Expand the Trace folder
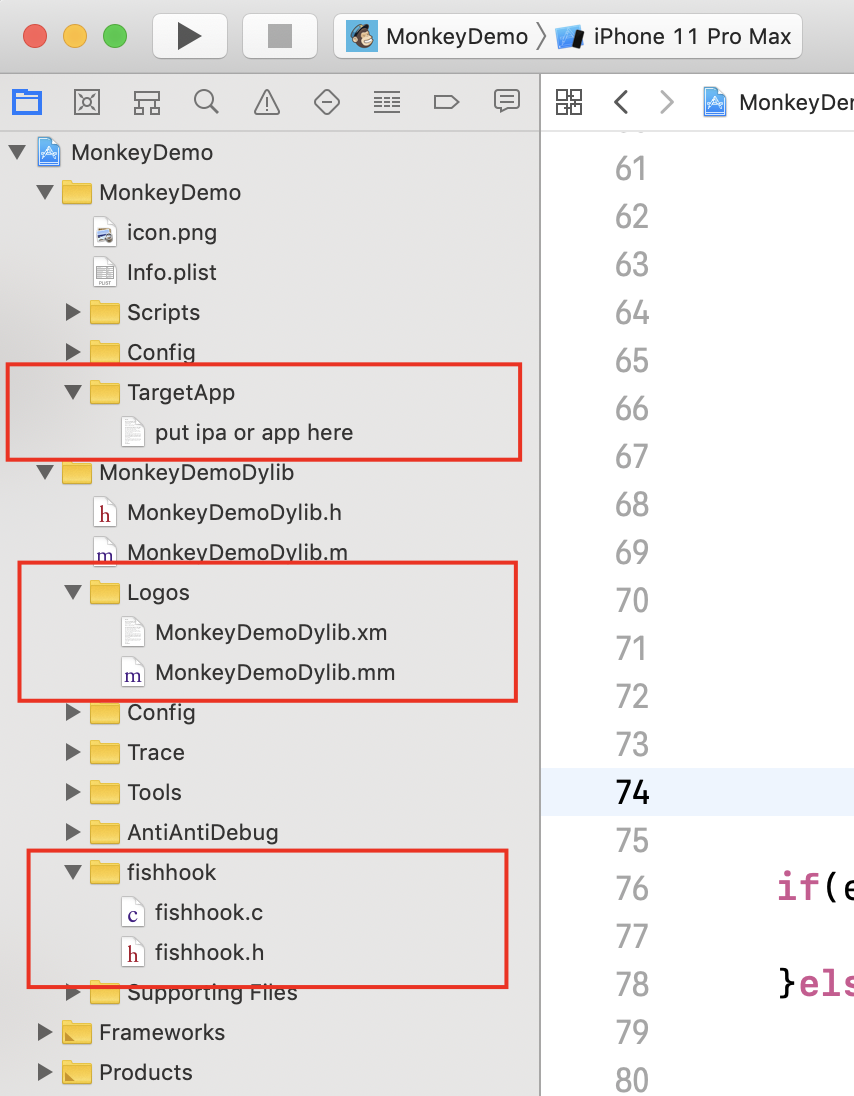This screenshot has height=1096, width=854. 73,752
